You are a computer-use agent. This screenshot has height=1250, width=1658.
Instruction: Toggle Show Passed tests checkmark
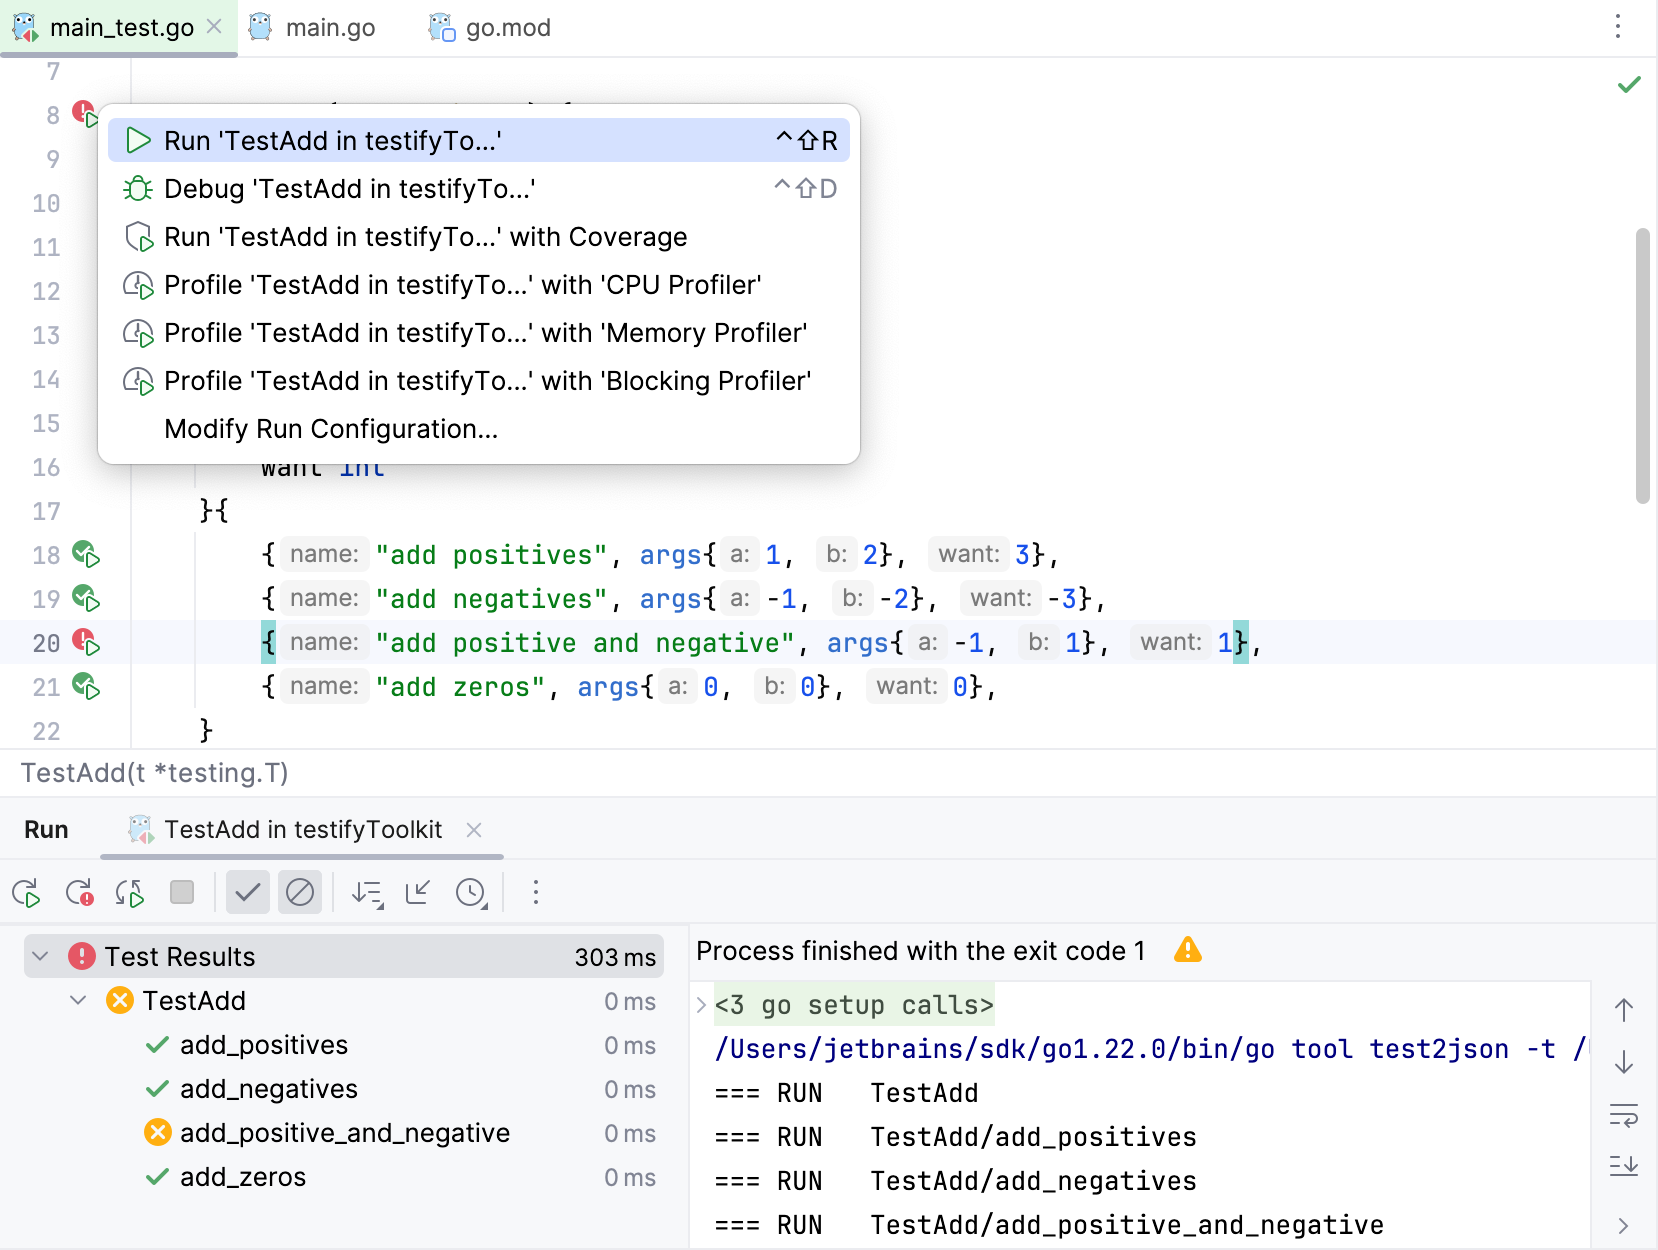click(247, 892)
